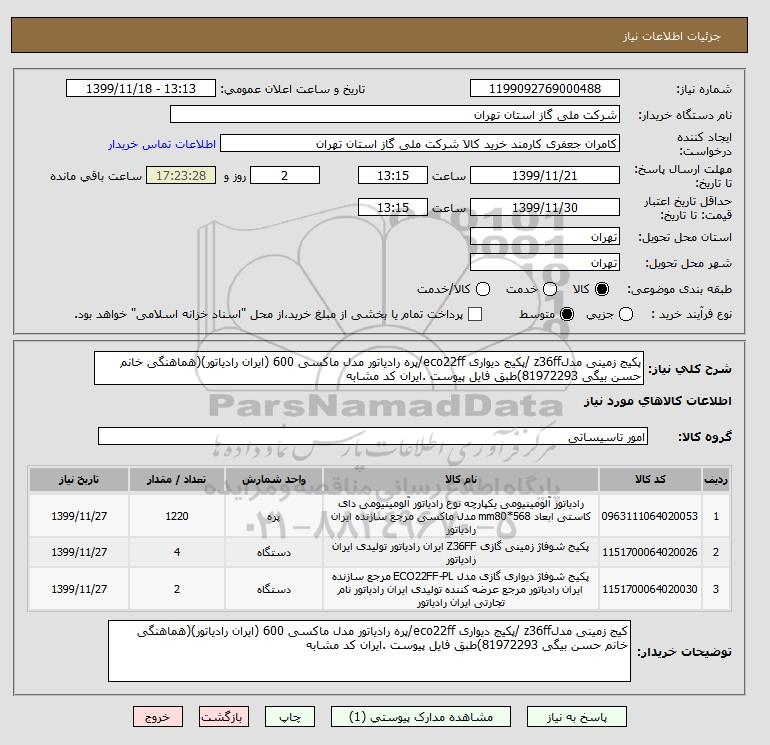Click the remaining time countdown 17:23:28
This screenshot has width=770, height=745.
coord(181,175)
